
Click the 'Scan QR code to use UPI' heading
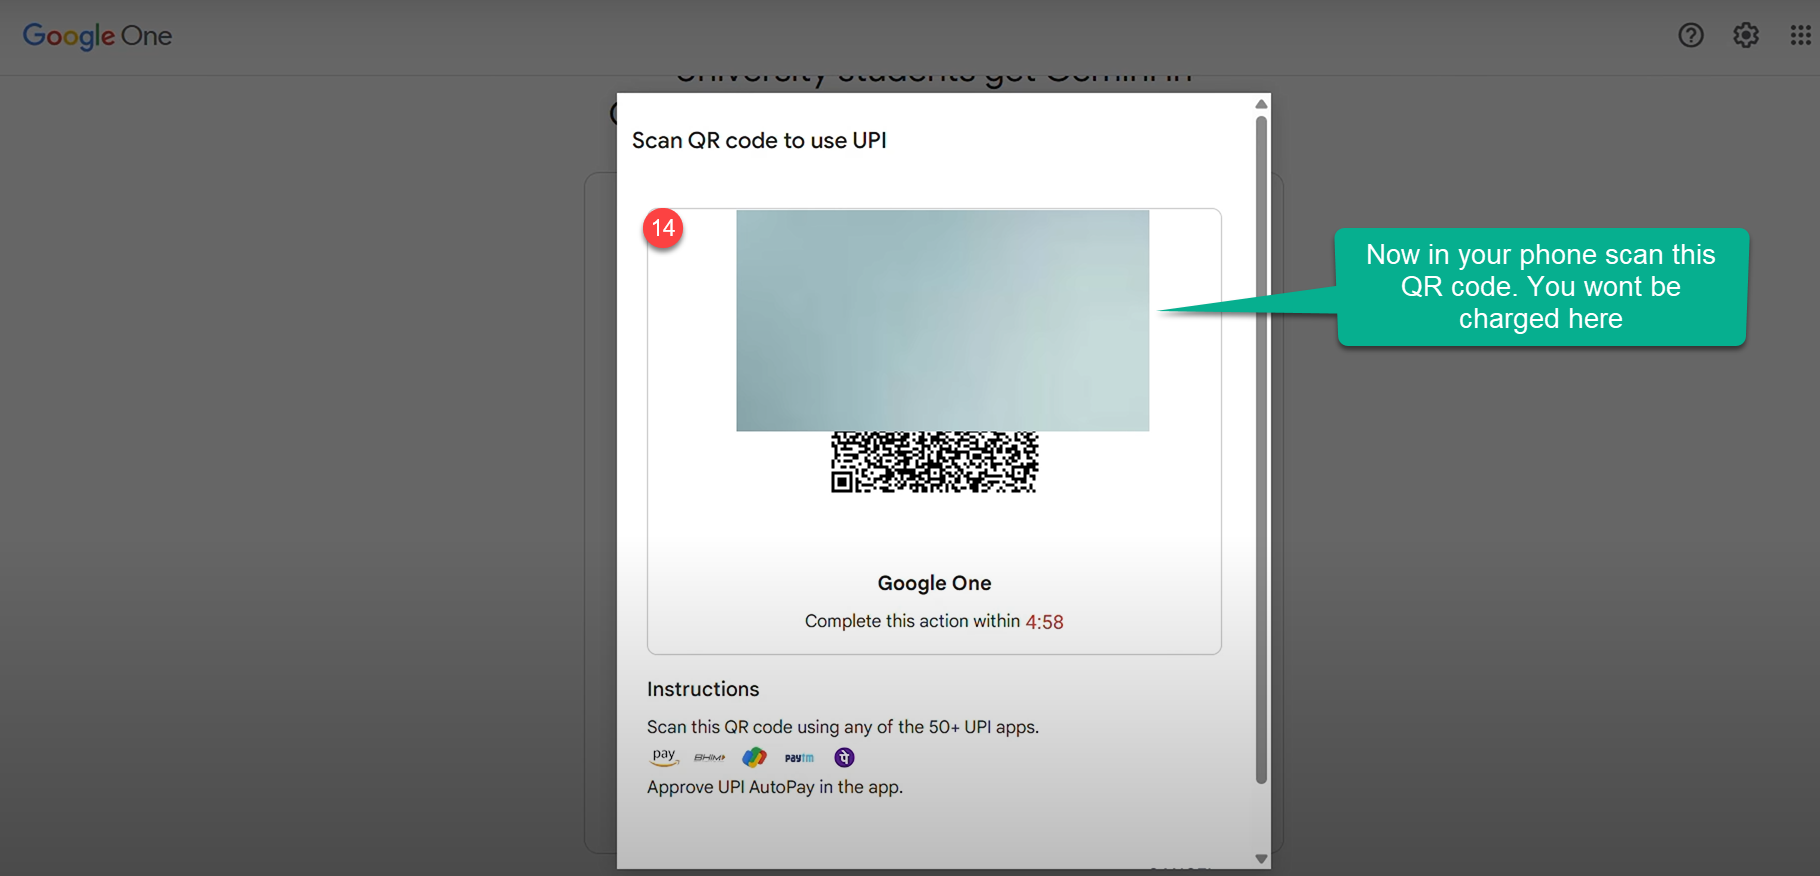coord(759,141)
